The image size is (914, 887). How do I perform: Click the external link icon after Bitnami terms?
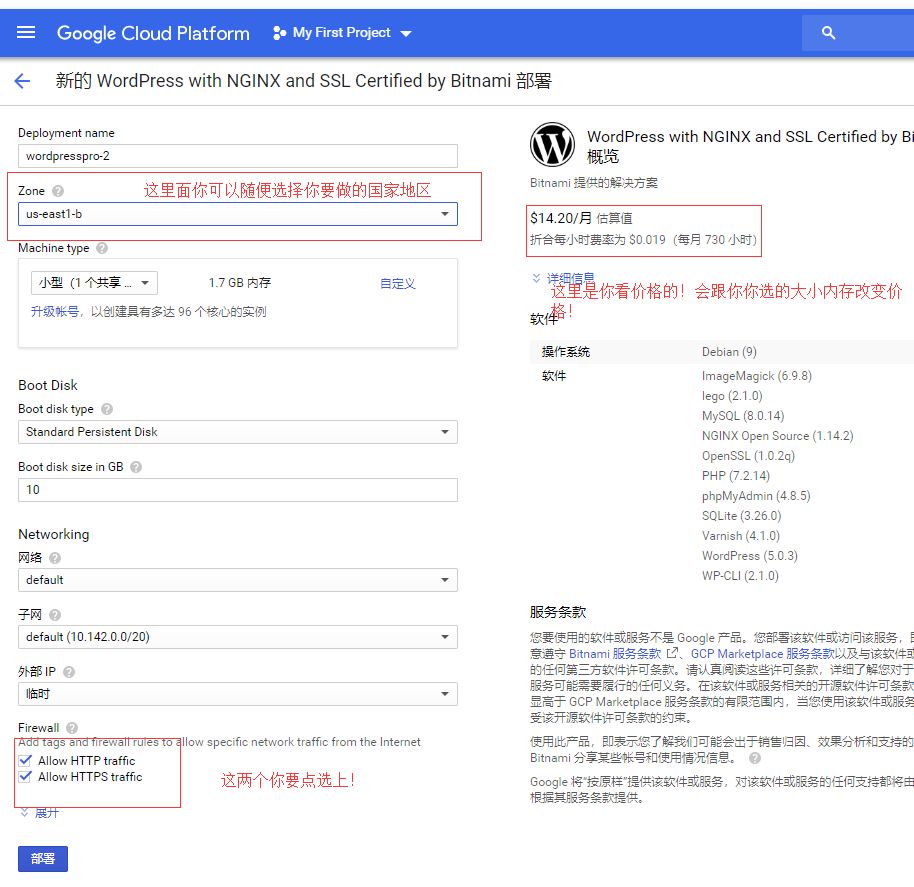672,653
